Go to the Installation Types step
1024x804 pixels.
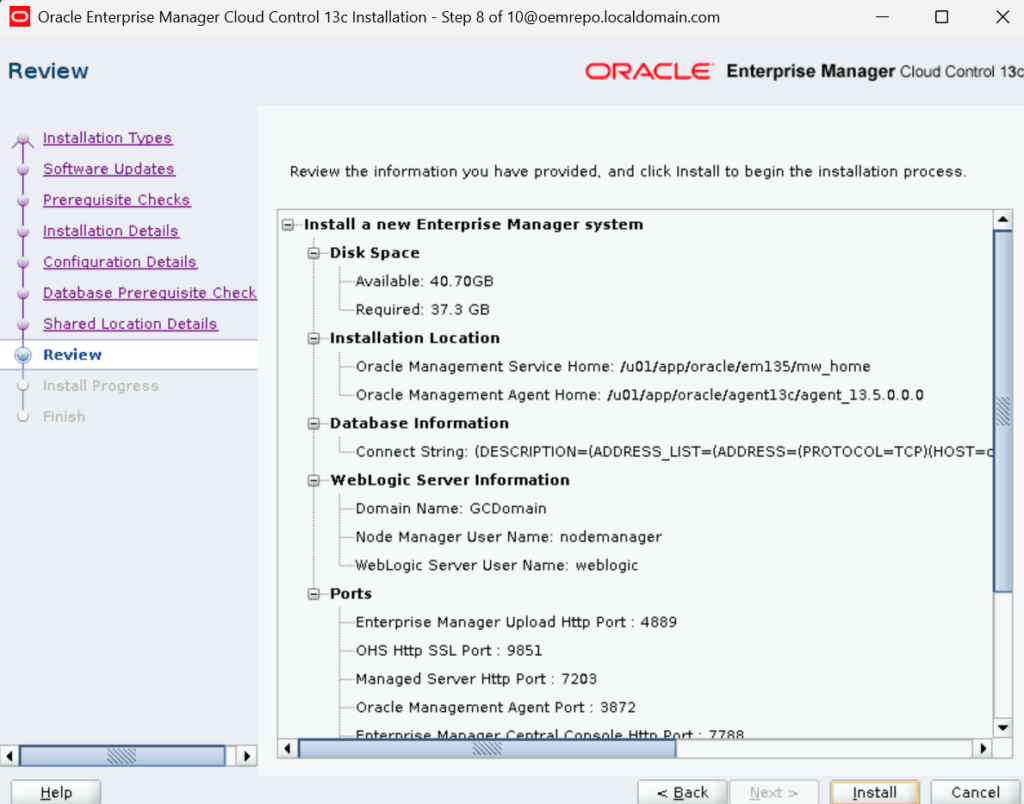[107, 138]
